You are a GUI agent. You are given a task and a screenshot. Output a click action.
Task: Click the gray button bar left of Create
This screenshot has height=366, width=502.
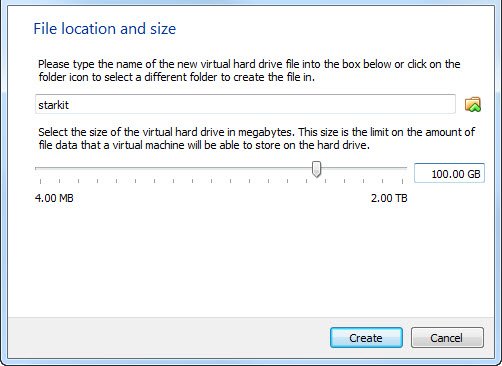pos(168,338)
